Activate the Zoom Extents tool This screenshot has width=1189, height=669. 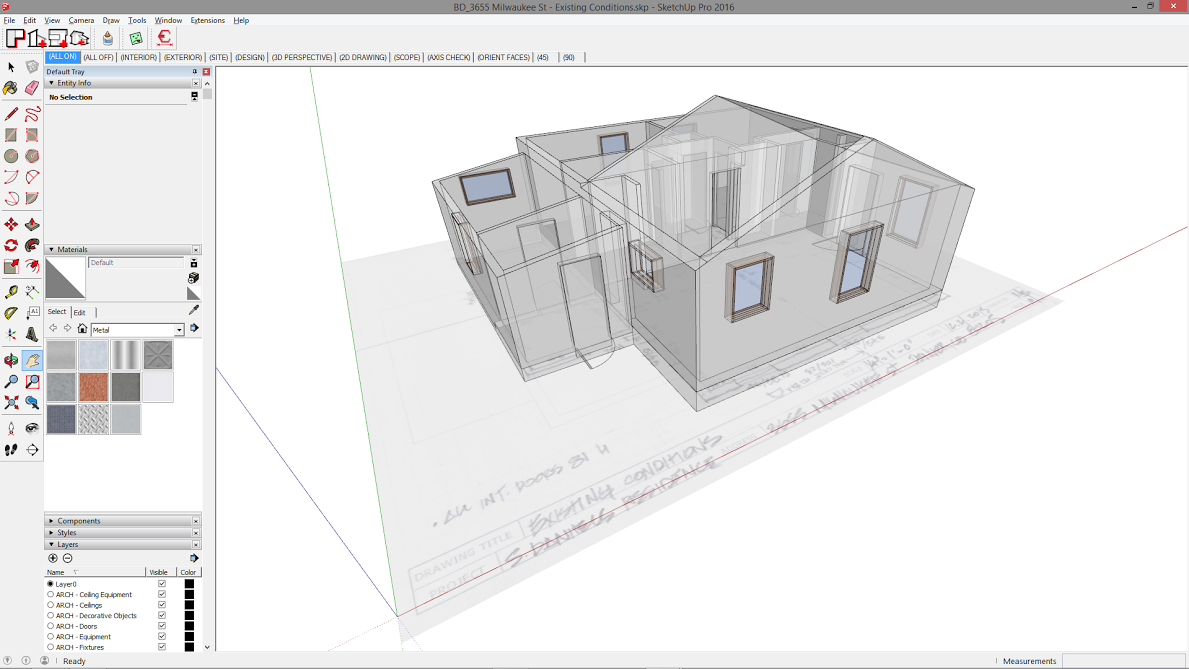coord(11,403)
